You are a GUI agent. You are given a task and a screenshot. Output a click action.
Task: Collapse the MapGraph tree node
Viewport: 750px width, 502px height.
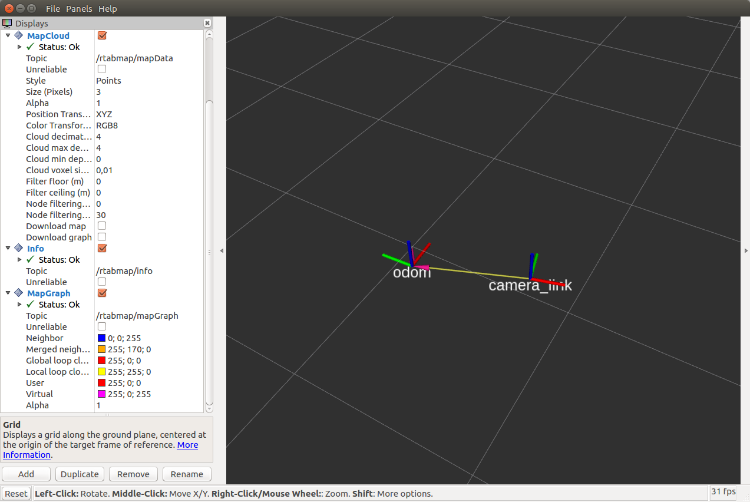(x=8, y=293)
